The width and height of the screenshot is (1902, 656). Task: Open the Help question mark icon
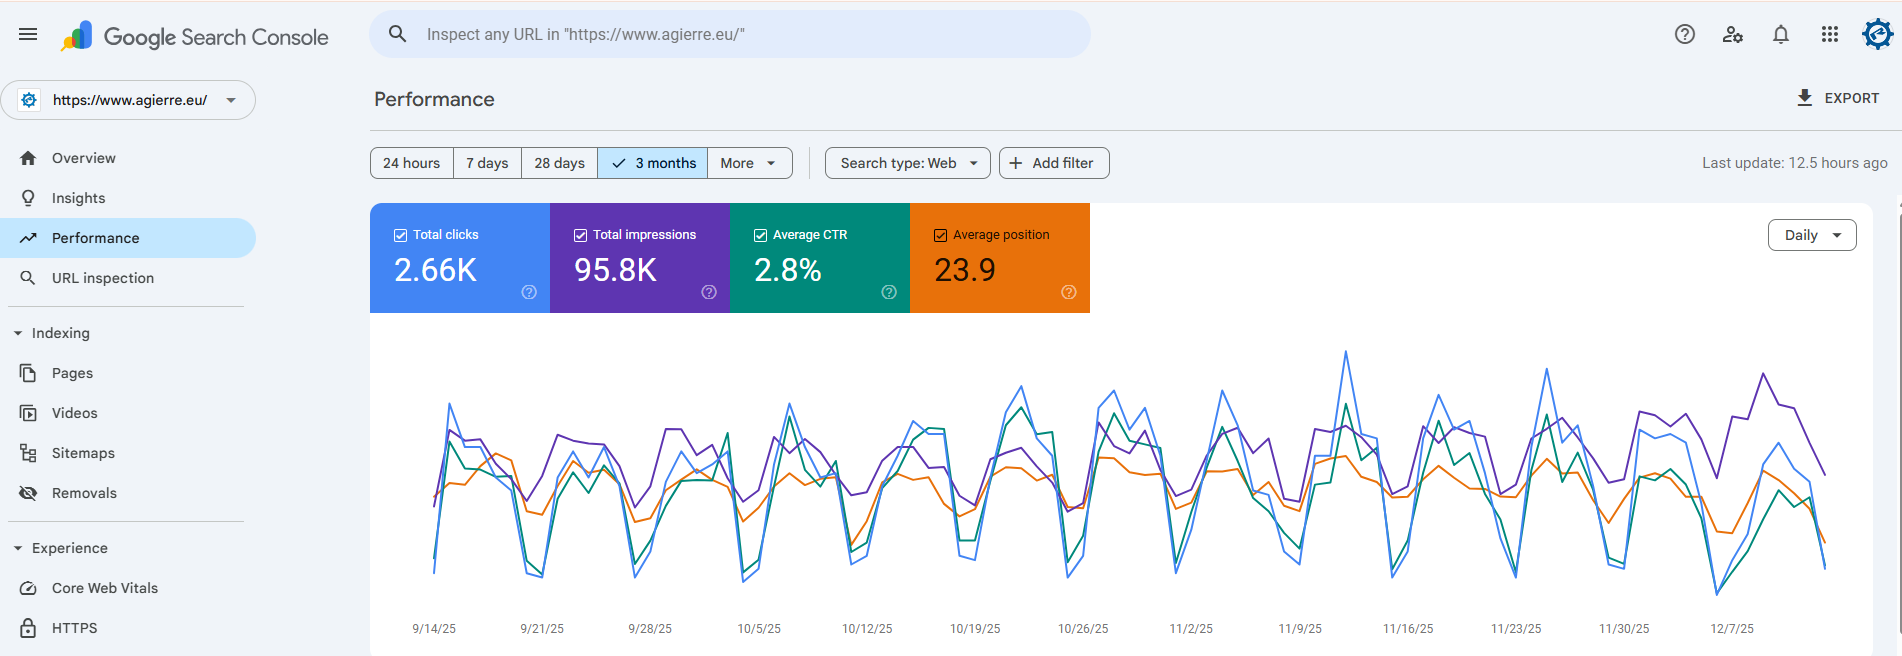point(1685,34)
